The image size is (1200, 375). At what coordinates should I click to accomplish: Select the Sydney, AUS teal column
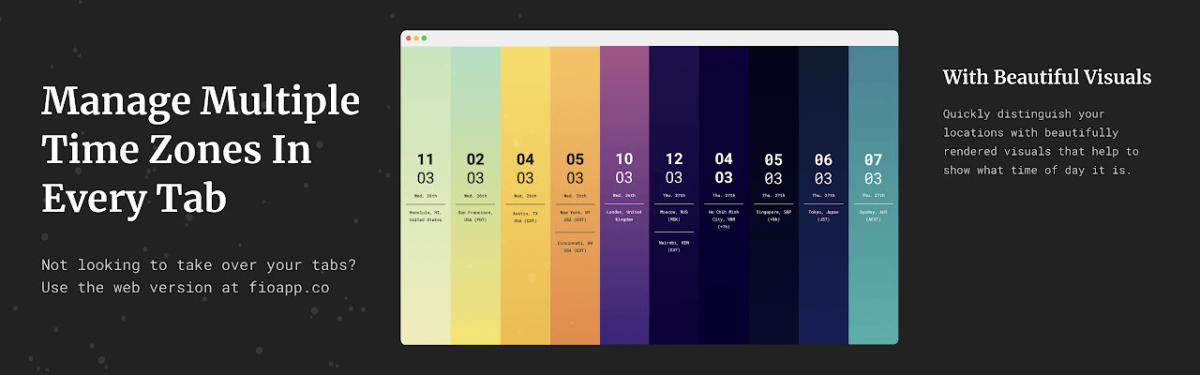point(873,195)
